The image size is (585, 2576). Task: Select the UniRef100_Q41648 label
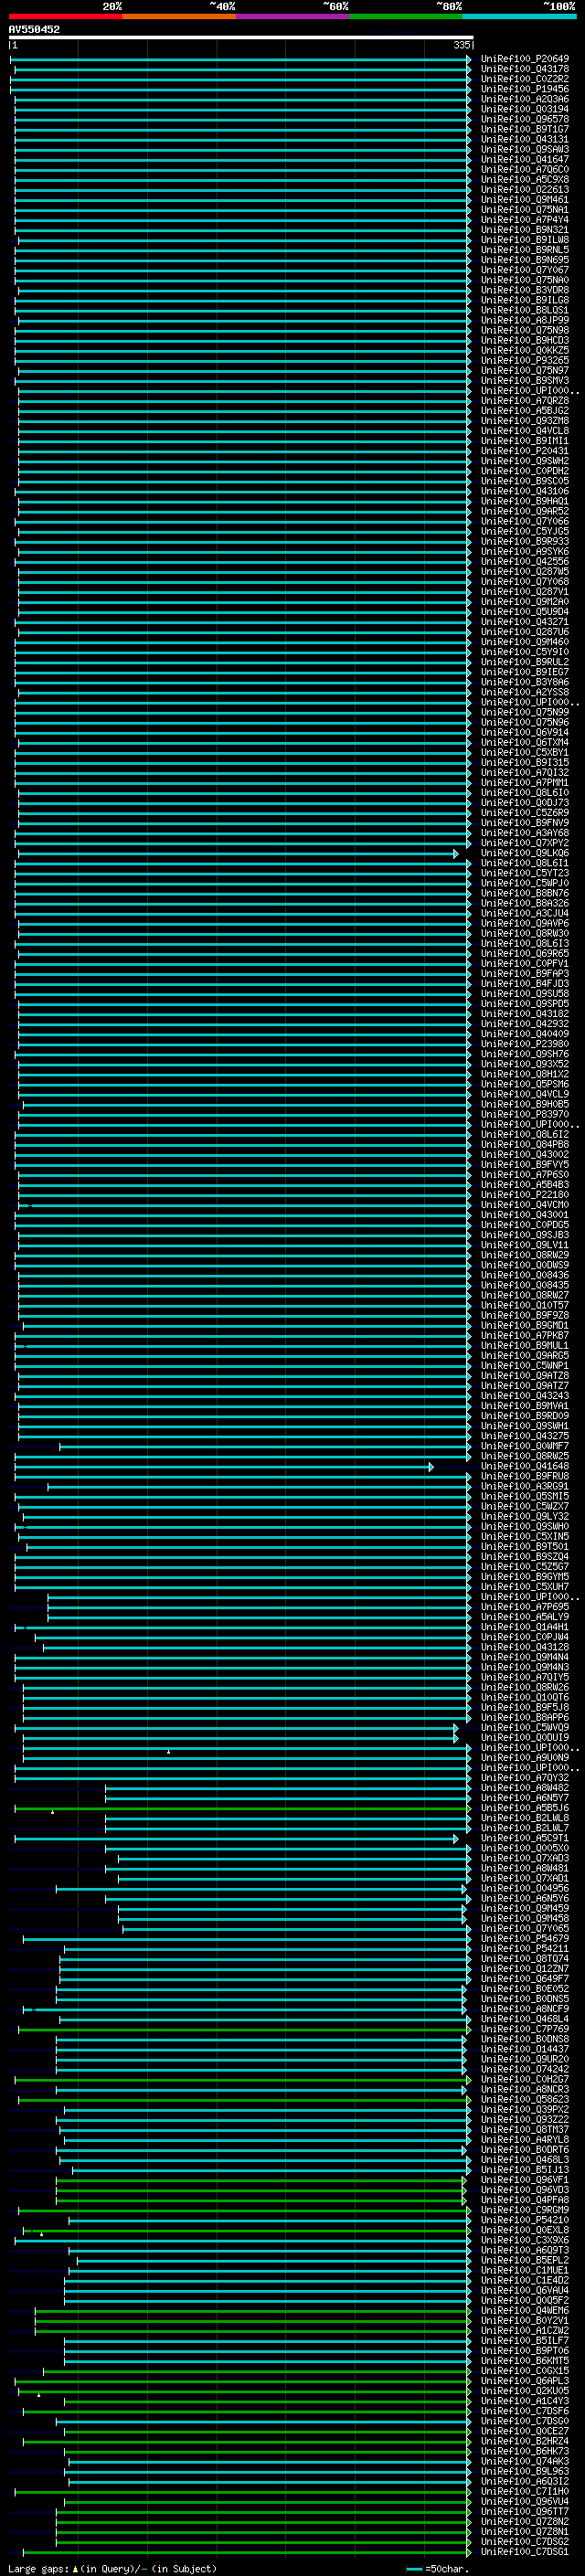click(525, 1466)
